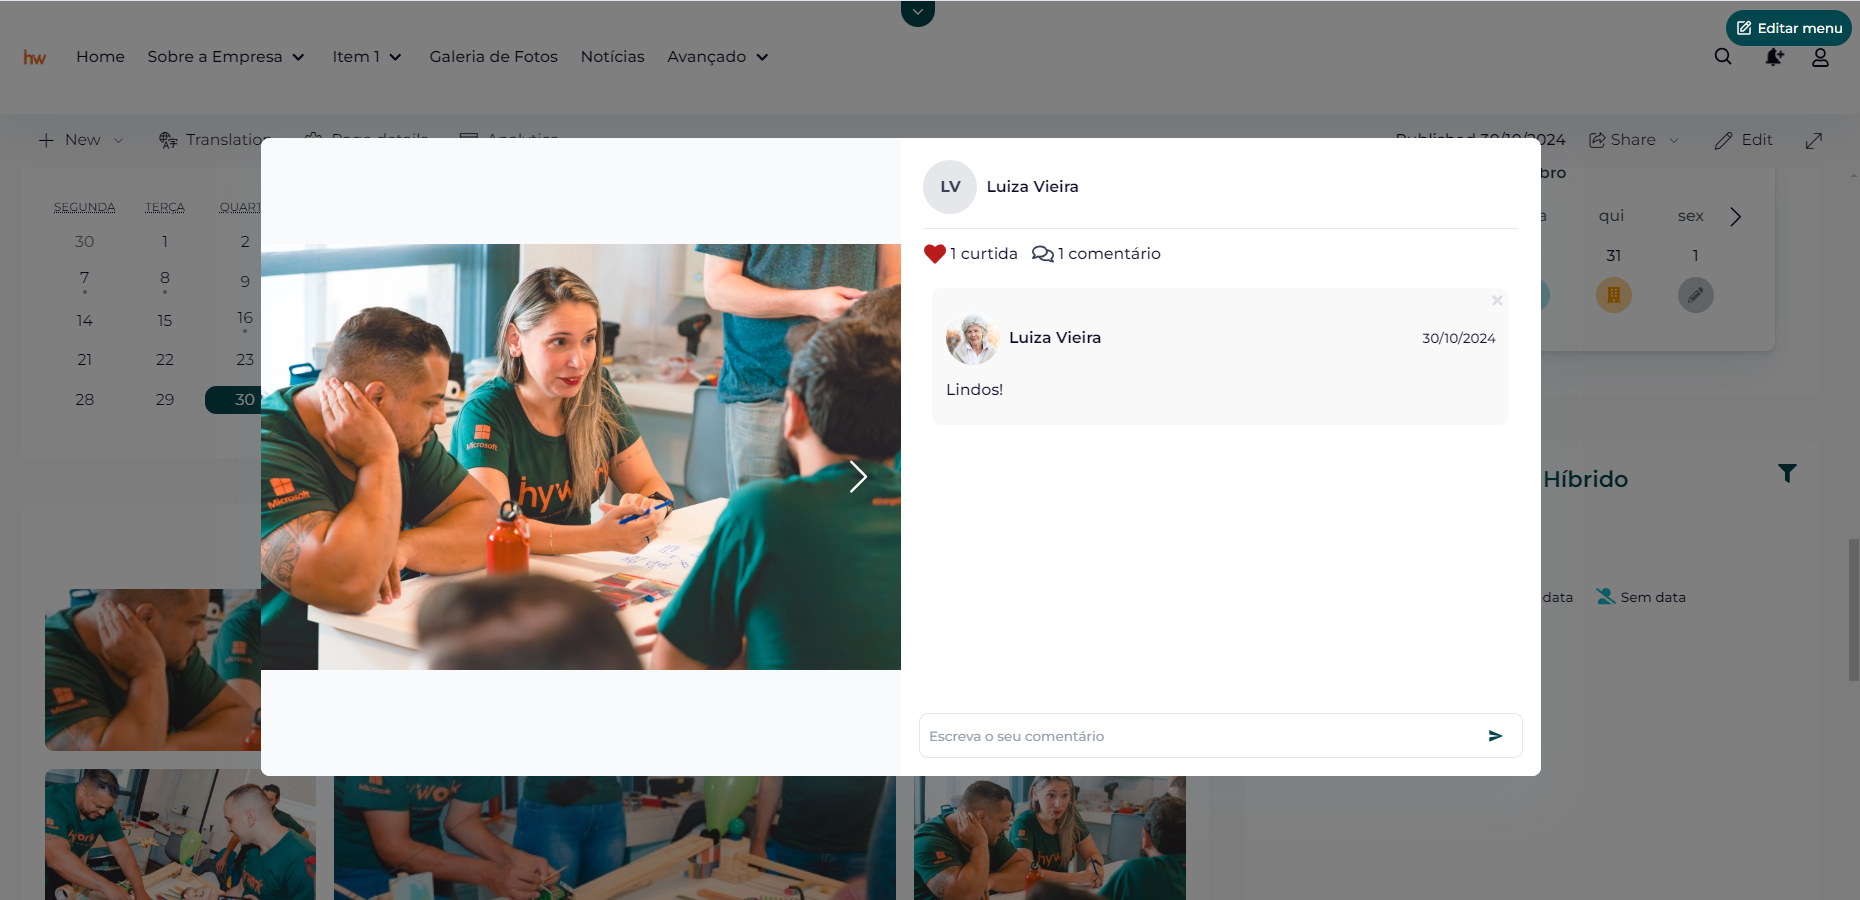1860x900 pixels.
Task: Click the Edit page button
Action: (1743, 140)
